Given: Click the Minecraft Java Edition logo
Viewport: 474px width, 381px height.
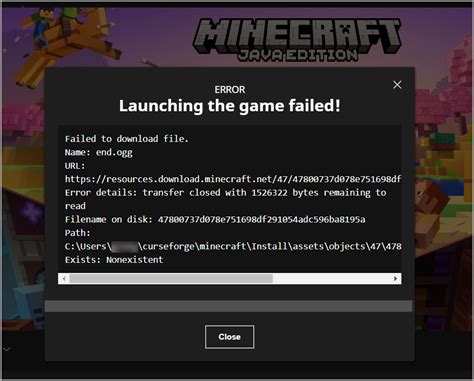Looking at the screenshot, I should (x=297, y=41).
